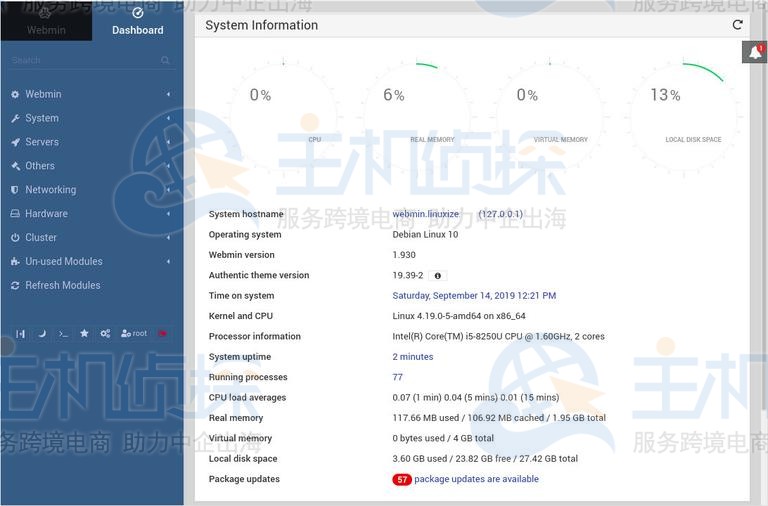Click the Refresh Modules sync icon
This screenshot has width=768, height=506.
click(15, 285)
